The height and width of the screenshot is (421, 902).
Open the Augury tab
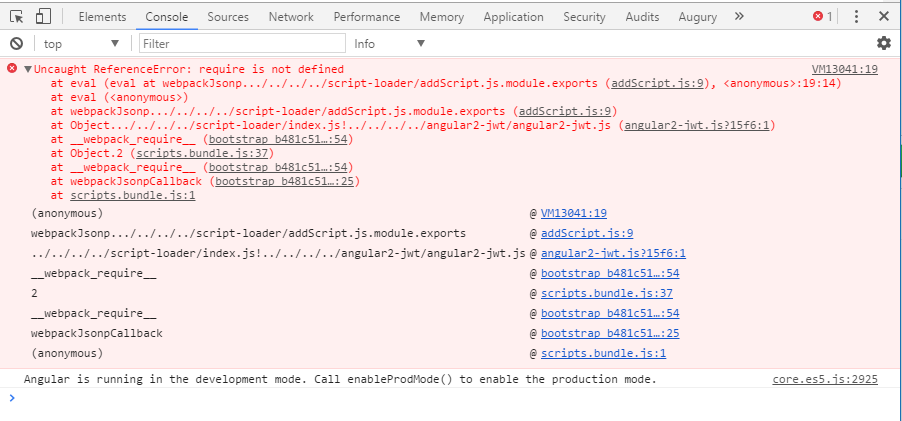697,17
